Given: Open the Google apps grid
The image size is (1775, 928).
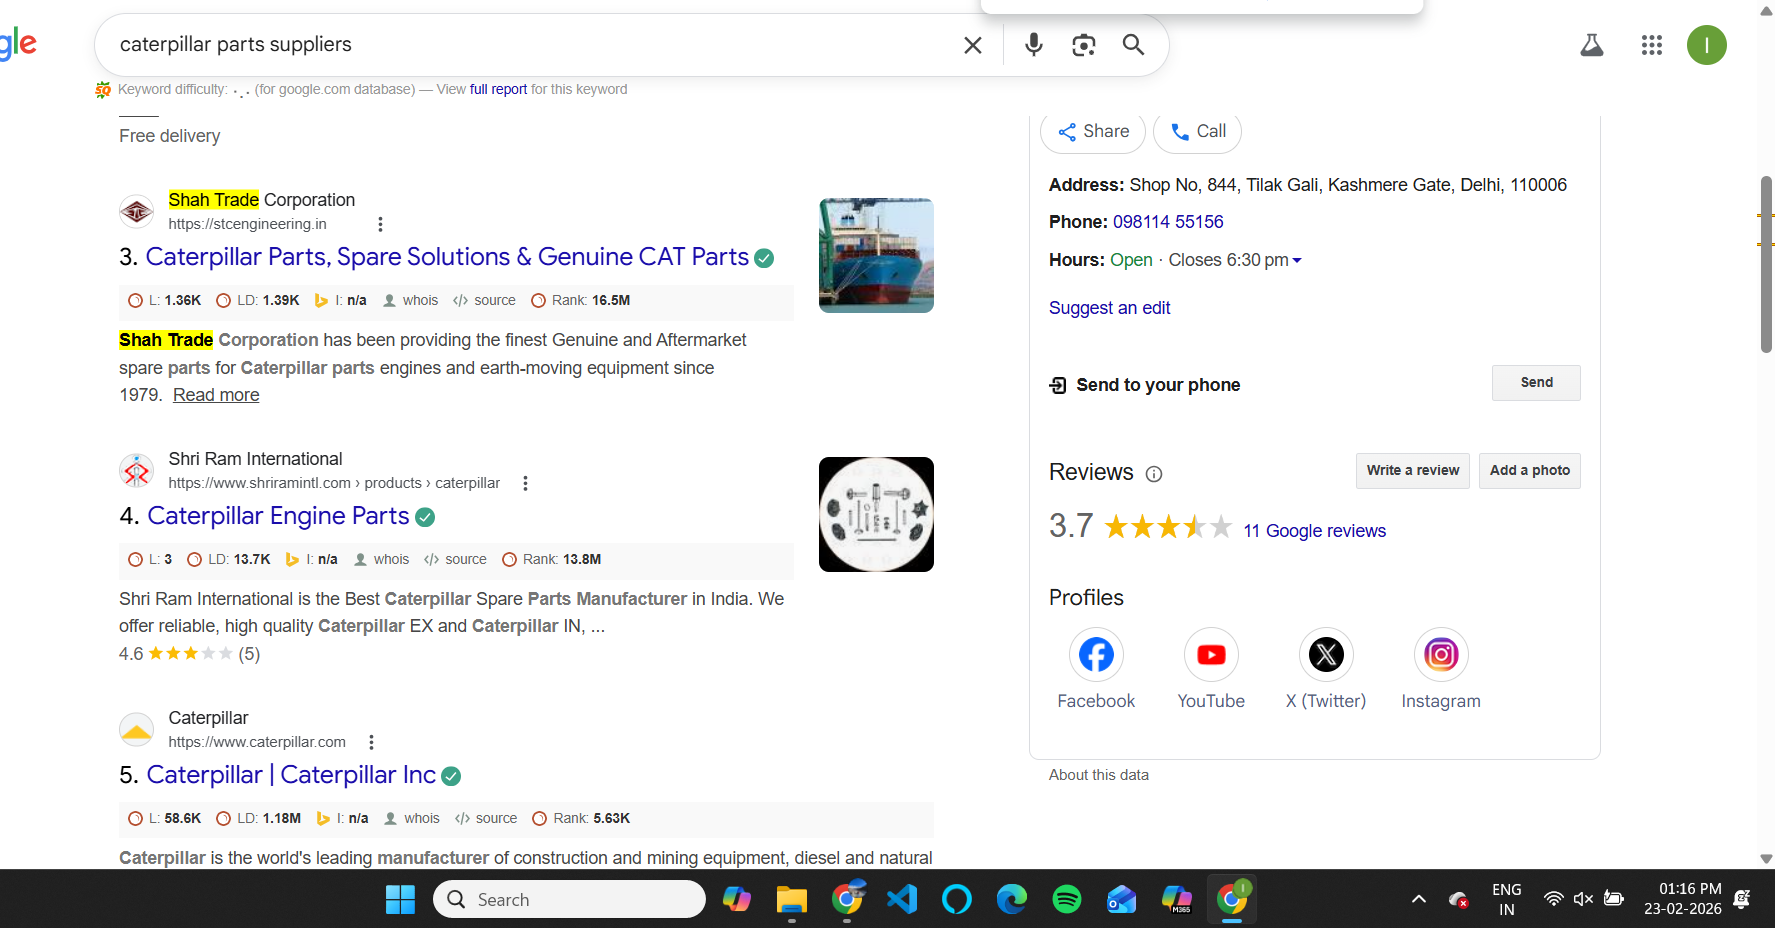Looking at the screenshot, I should pyautogui.click(x=1651, y=45).
